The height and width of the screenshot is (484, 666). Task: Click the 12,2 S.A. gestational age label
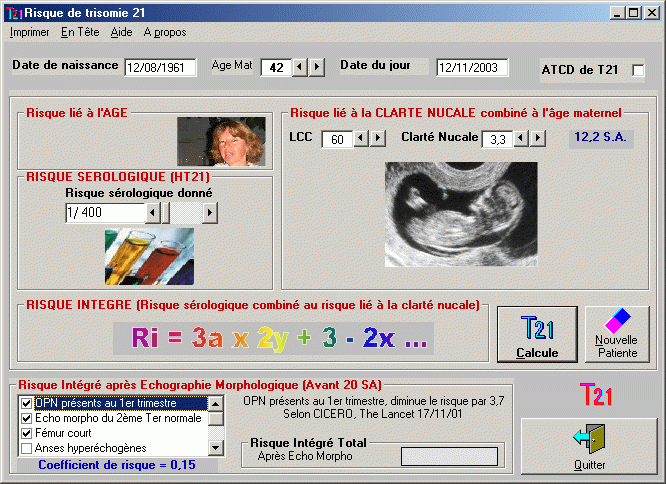[x=601, y=137]
